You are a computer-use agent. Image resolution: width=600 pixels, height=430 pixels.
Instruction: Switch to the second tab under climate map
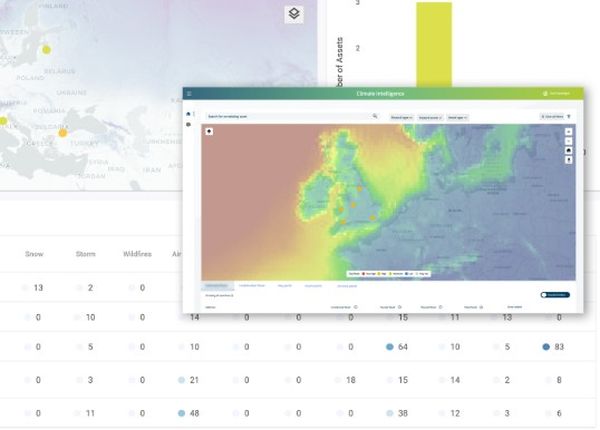252,286
